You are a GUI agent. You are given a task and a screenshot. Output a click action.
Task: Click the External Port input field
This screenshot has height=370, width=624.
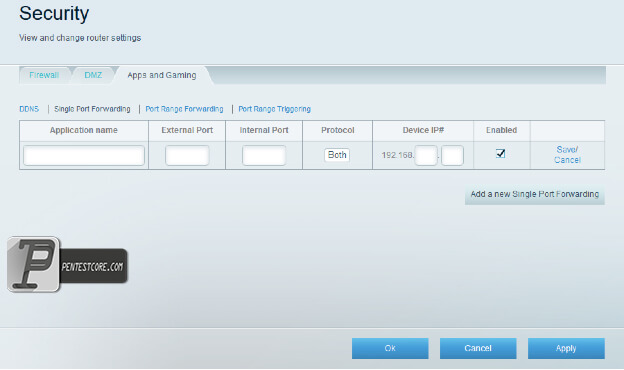point(187,155)
